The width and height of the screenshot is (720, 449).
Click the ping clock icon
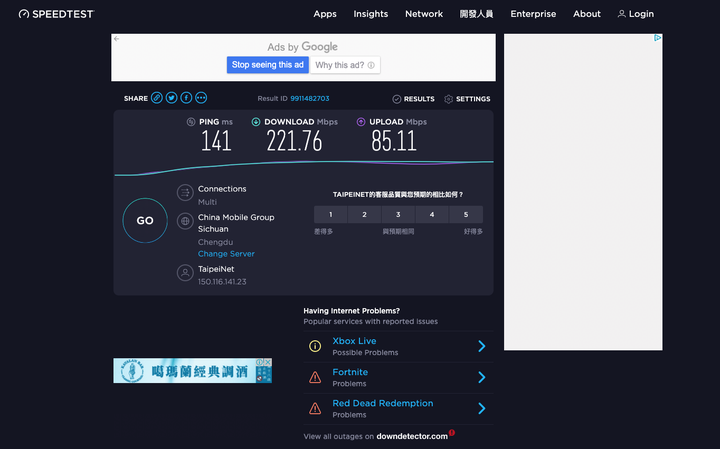point(191,122)
